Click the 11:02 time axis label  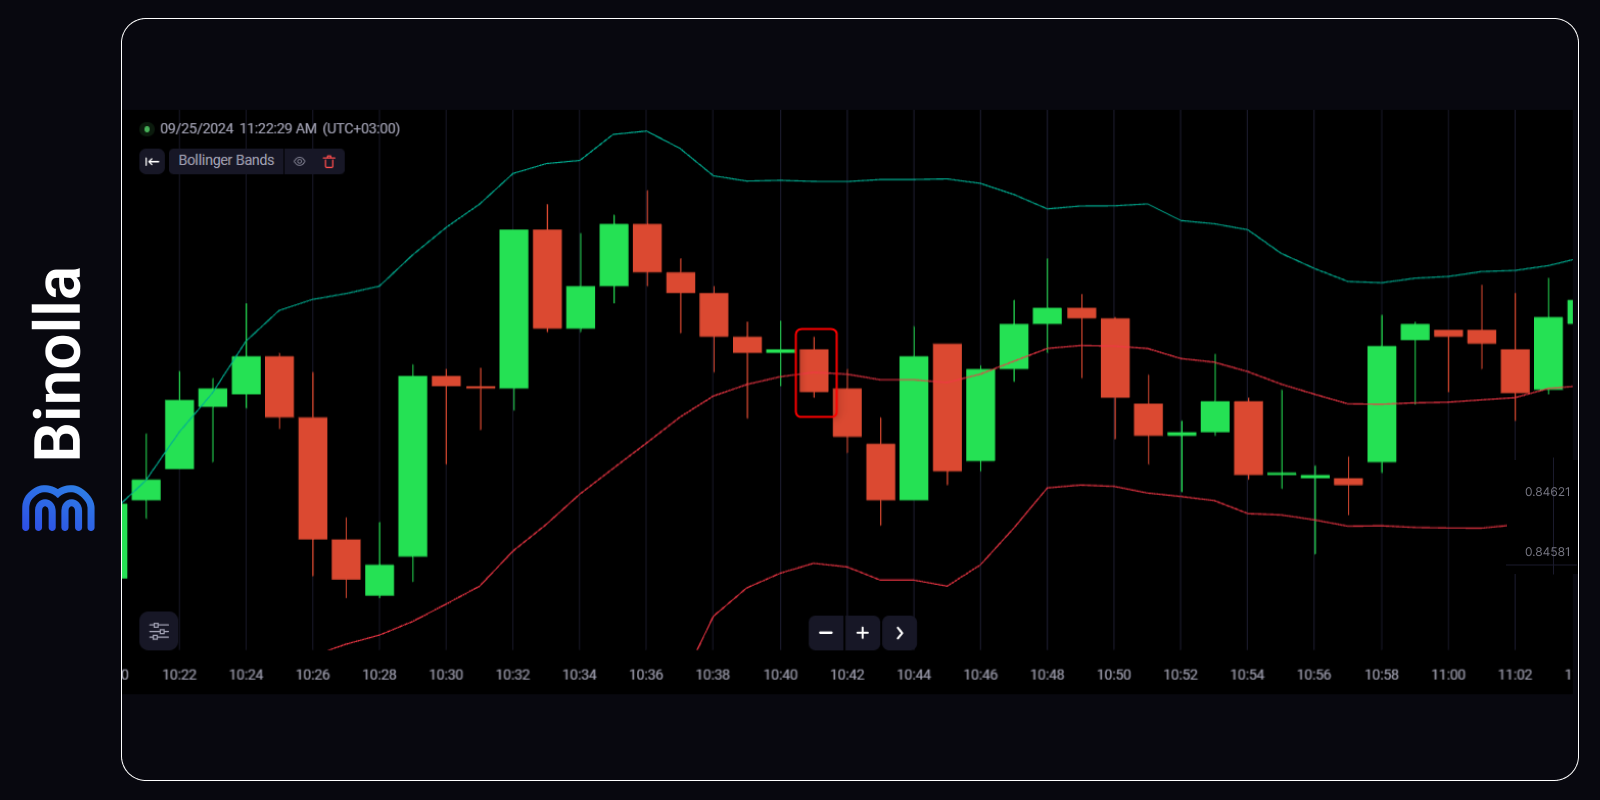[x=1515, y=675]
